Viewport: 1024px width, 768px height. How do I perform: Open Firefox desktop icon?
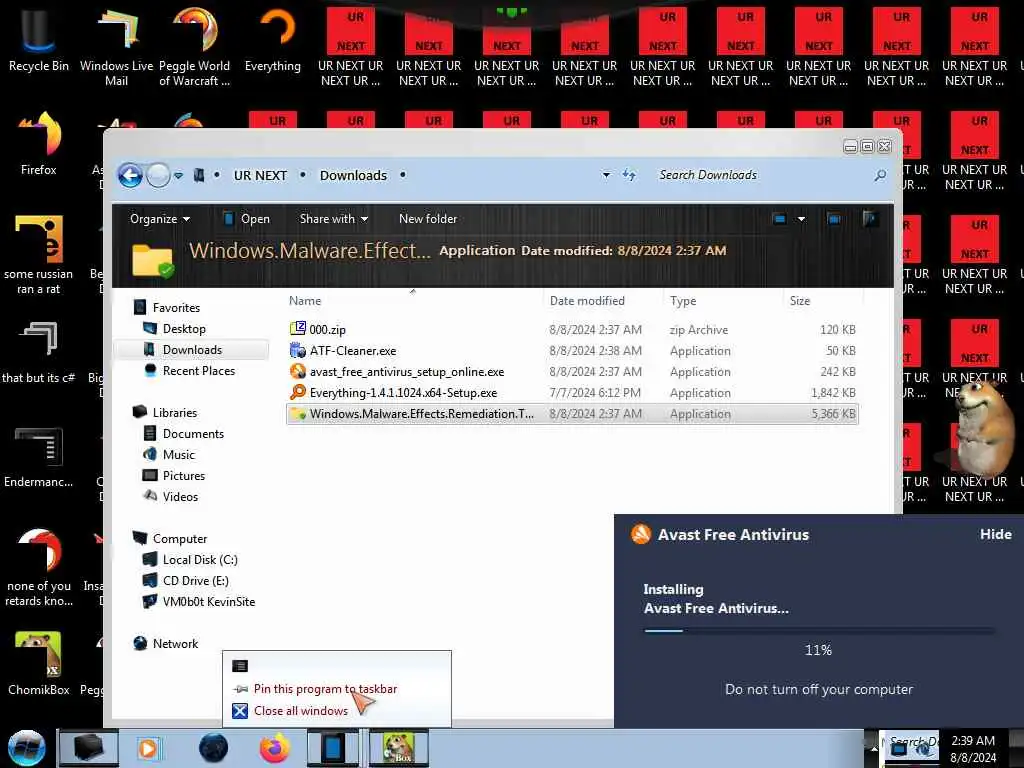39,144
